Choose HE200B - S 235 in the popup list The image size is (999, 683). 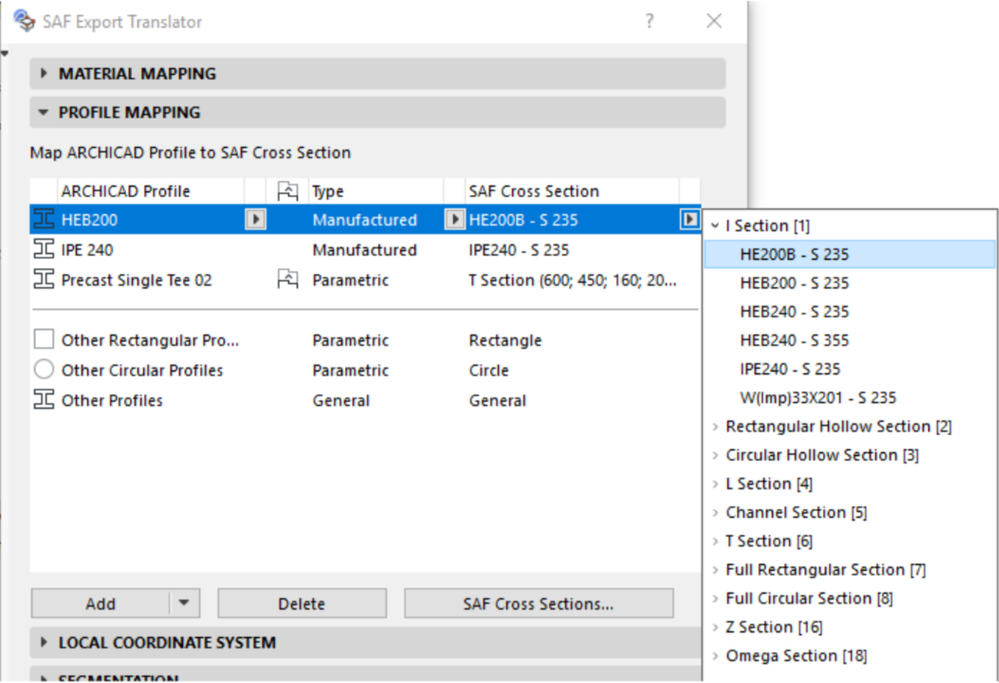tap(850, 254)
